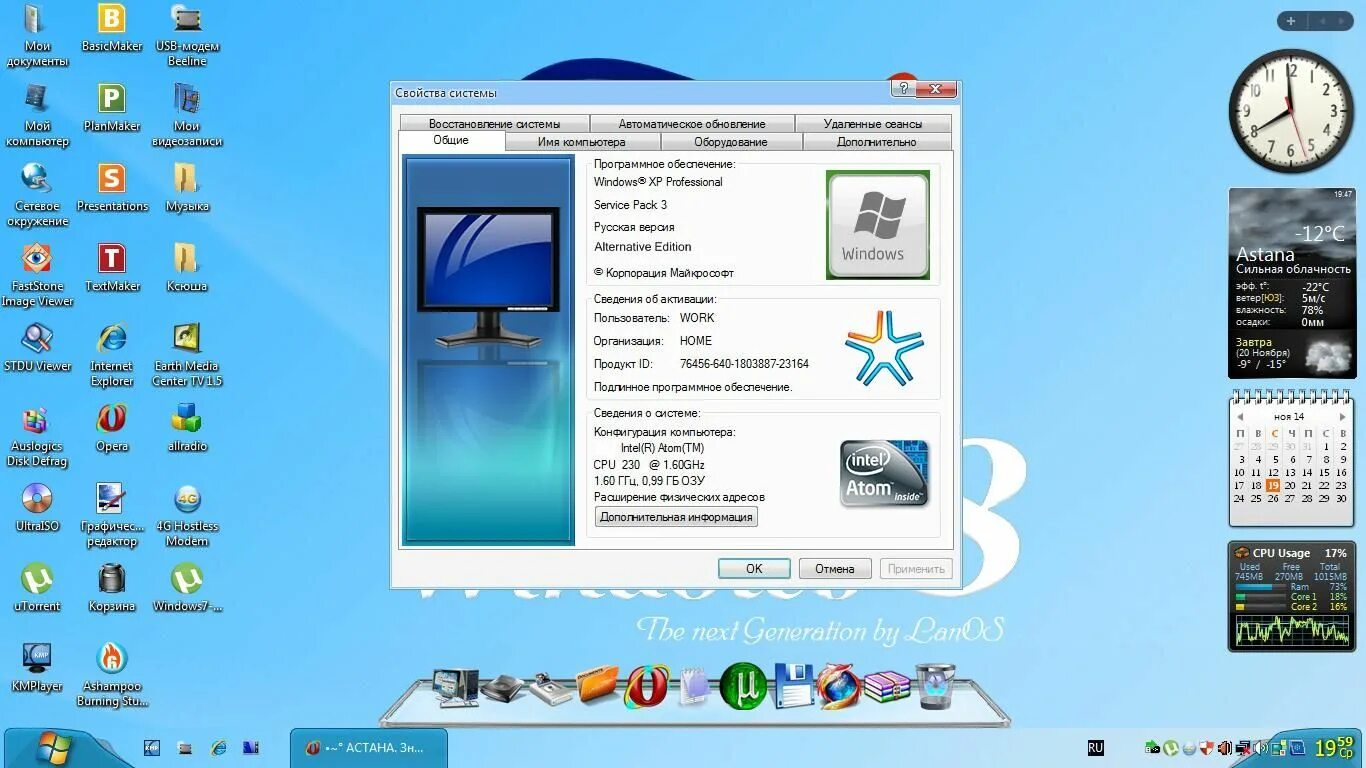
Task: Open uTorrent desktop shortcut
Action: [37, 588]
